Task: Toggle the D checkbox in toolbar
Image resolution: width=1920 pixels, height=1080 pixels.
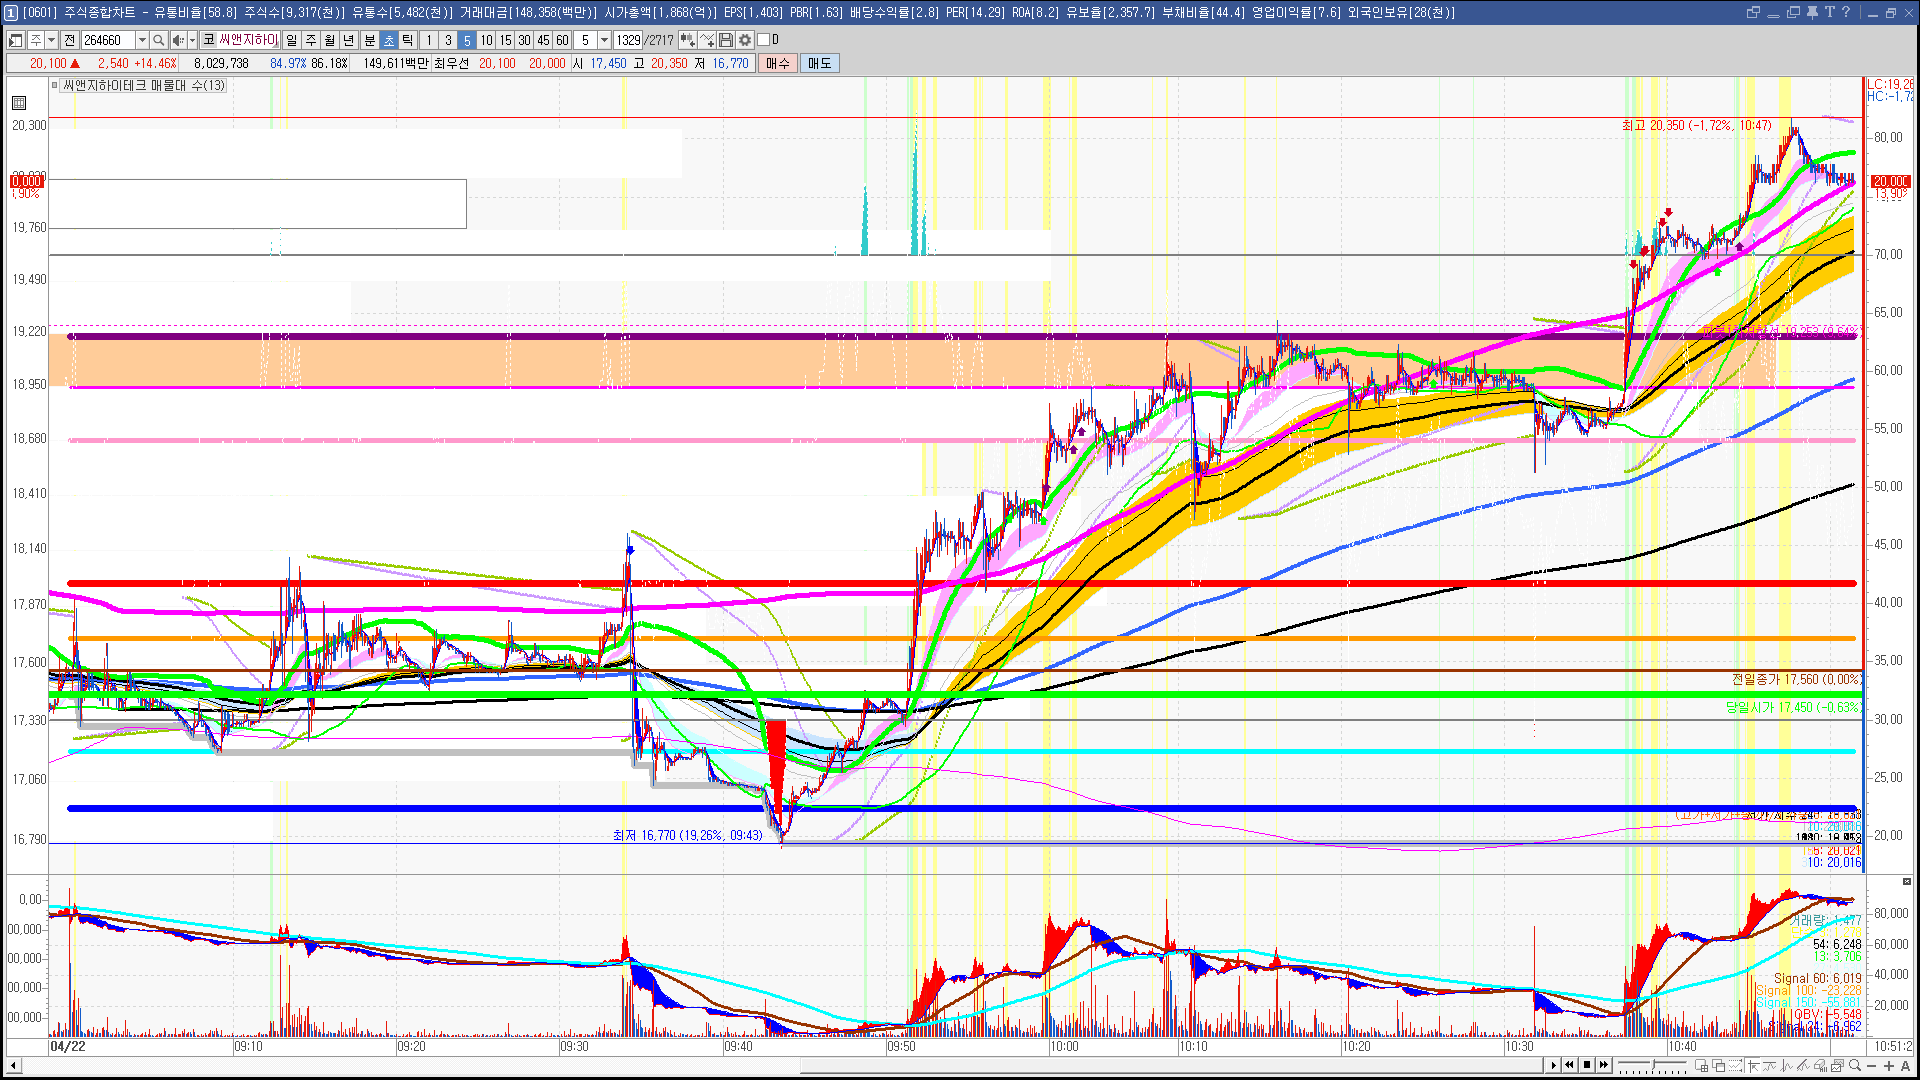Action: (x=764, y=40)
